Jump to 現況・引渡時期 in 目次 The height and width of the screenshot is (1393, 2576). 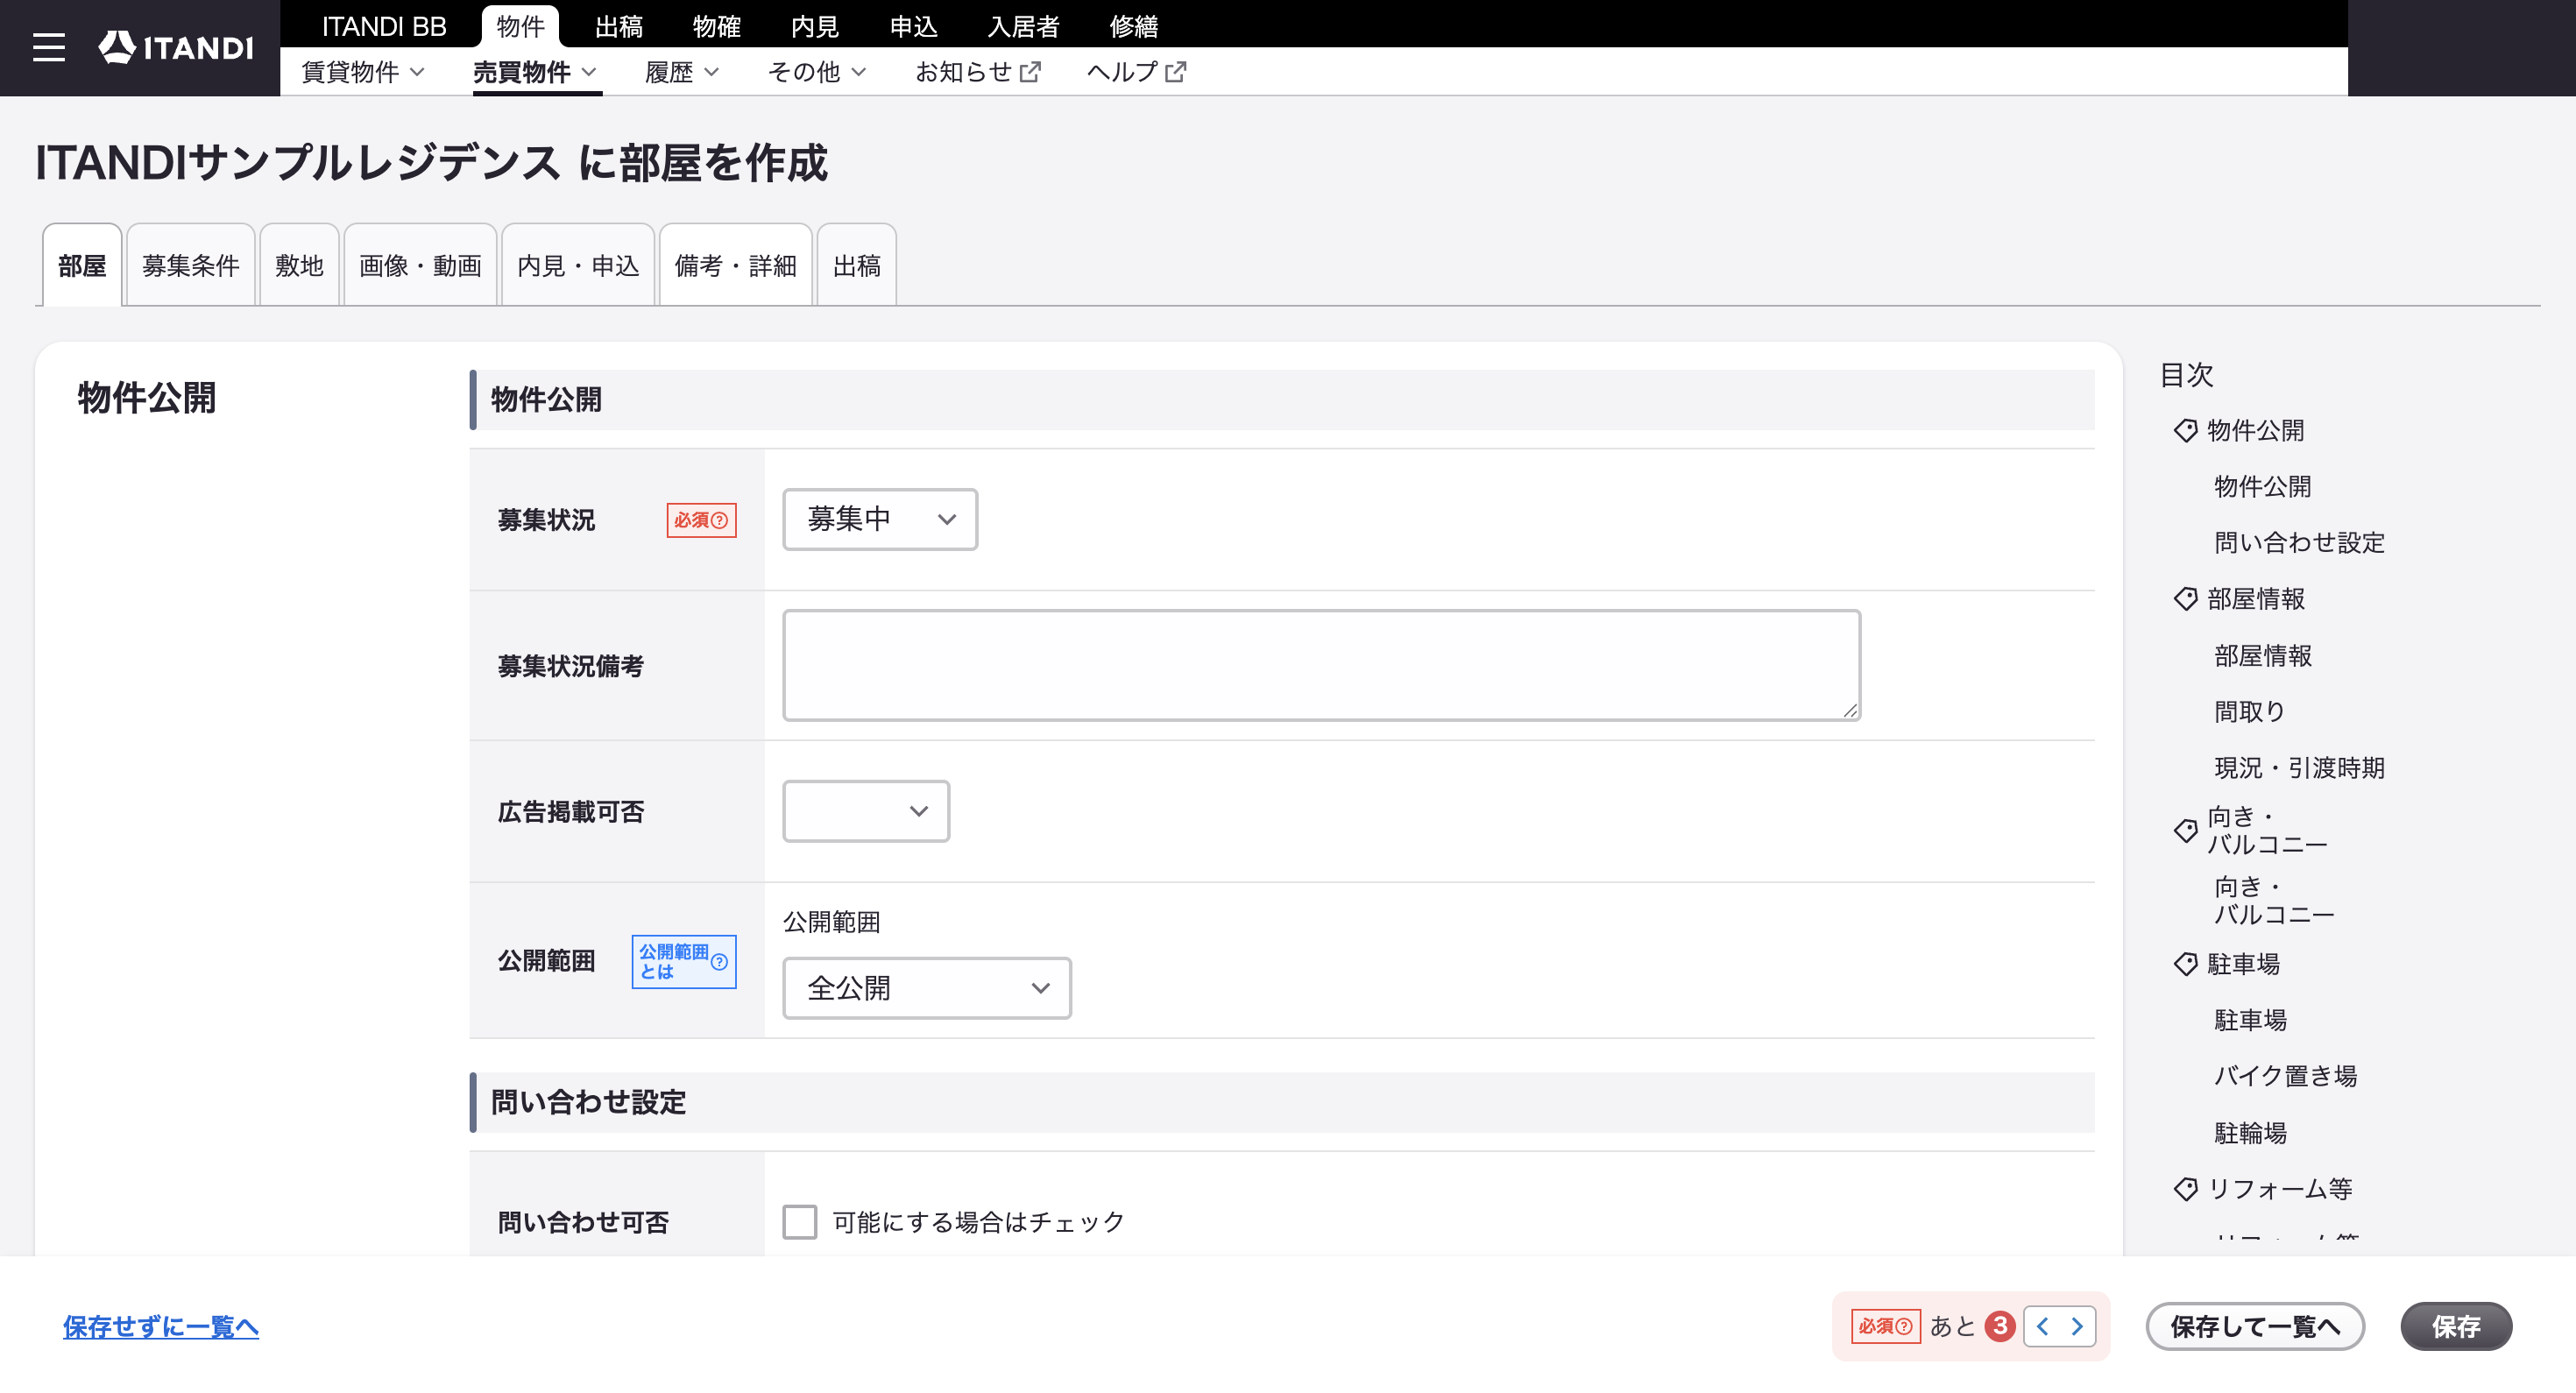[2299, 768]
